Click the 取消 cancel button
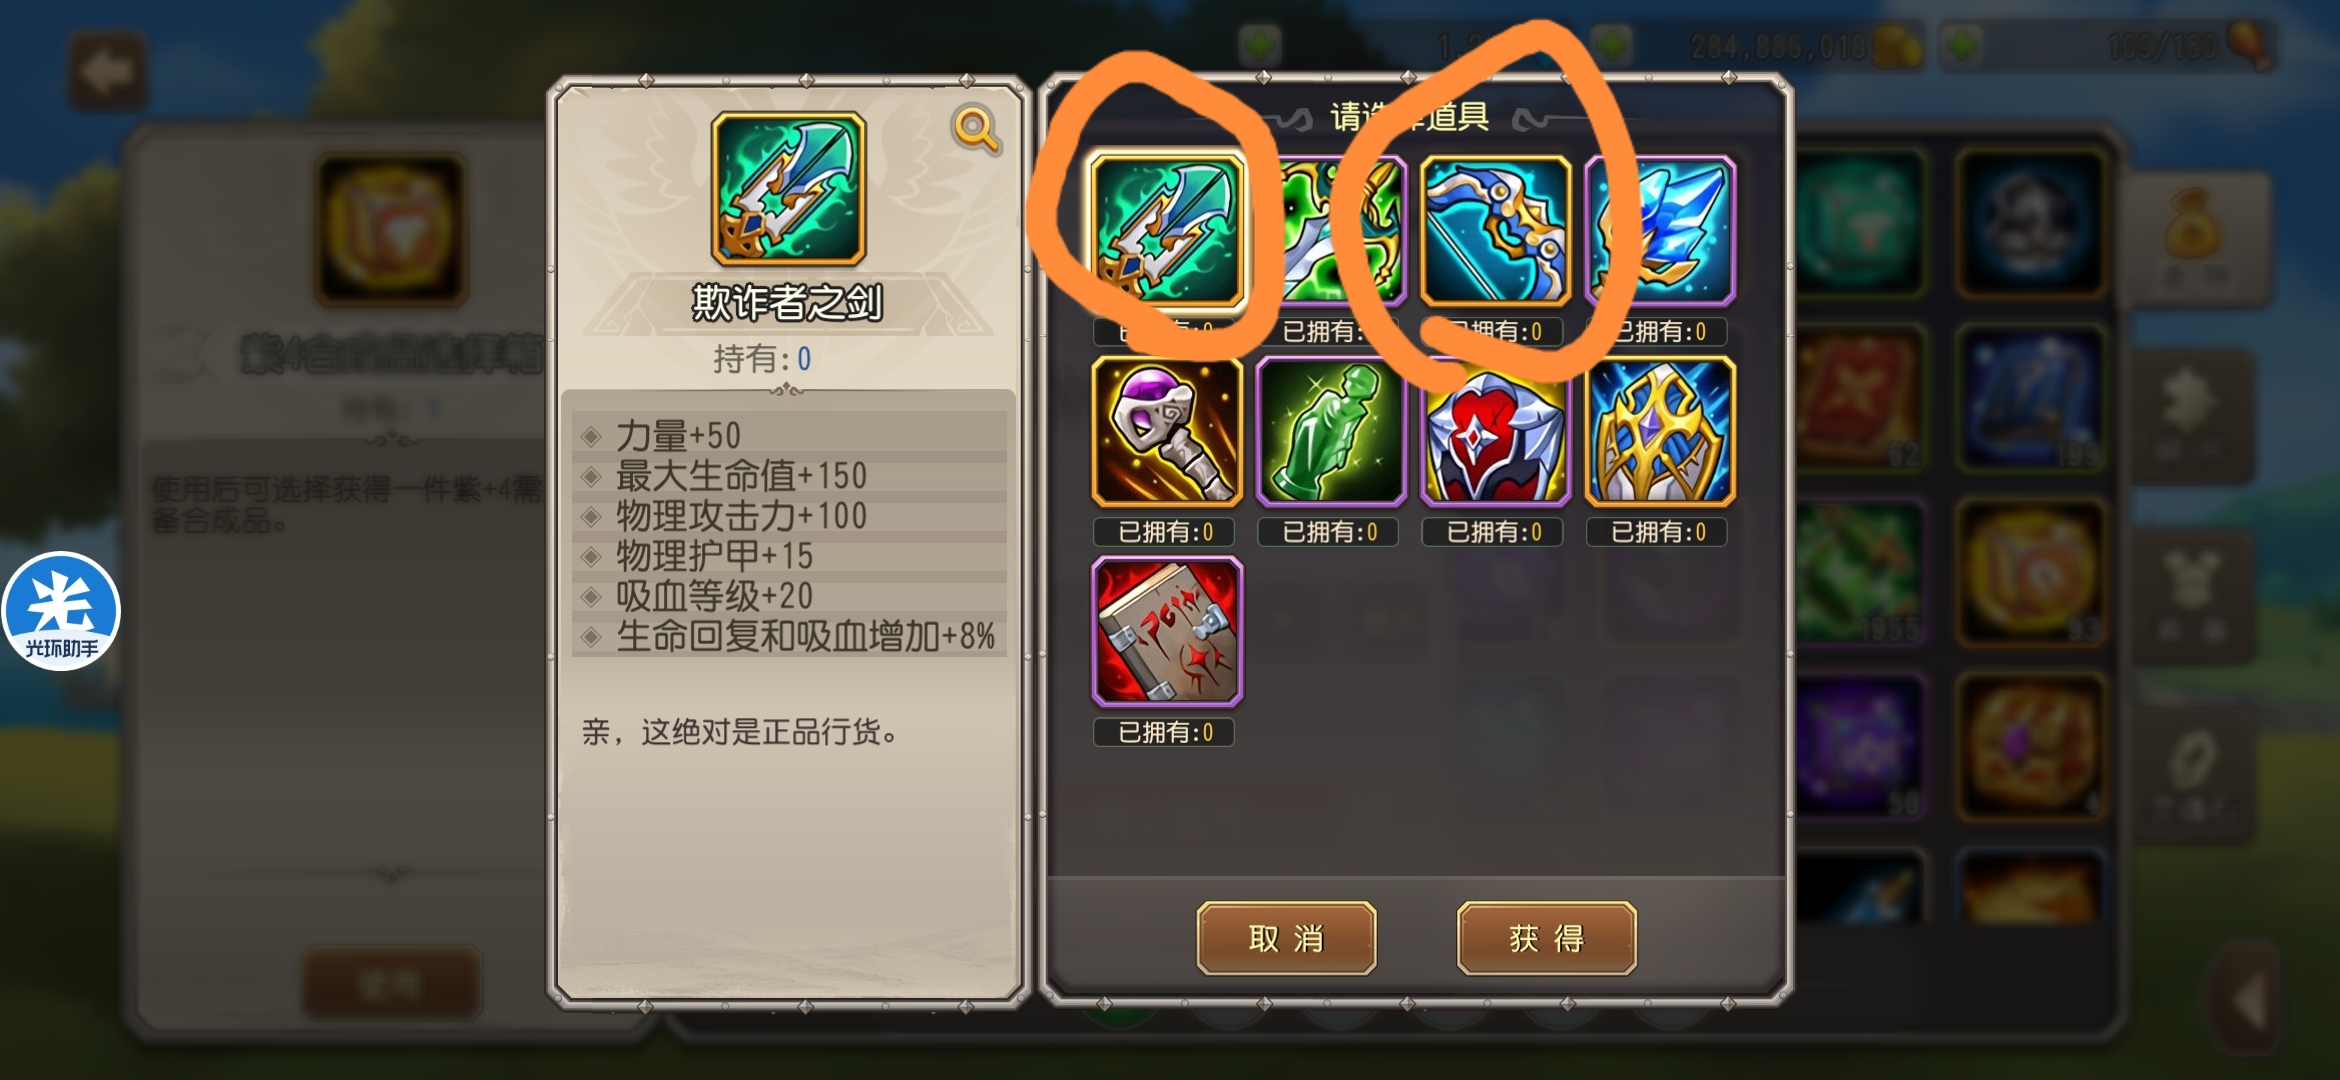The height and width of the screenshot is (1080, 2340). 1286,938
